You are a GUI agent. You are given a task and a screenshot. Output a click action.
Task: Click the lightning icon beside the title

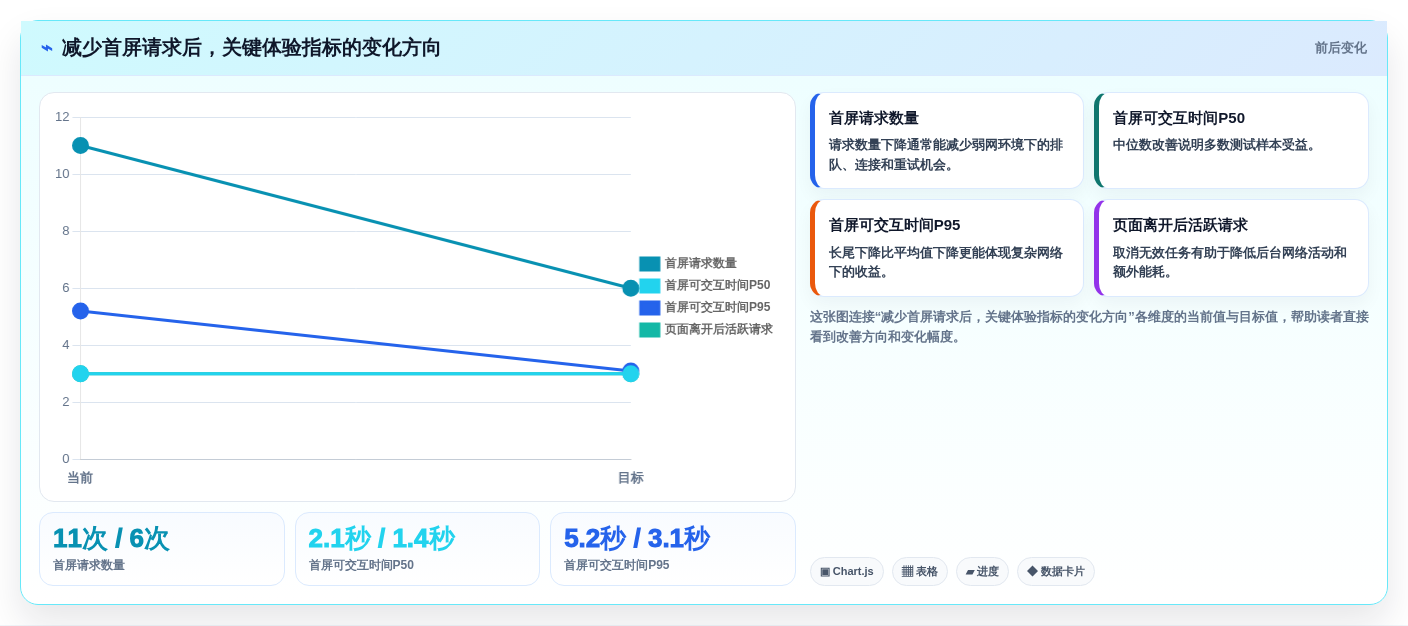tap(47, 48)
